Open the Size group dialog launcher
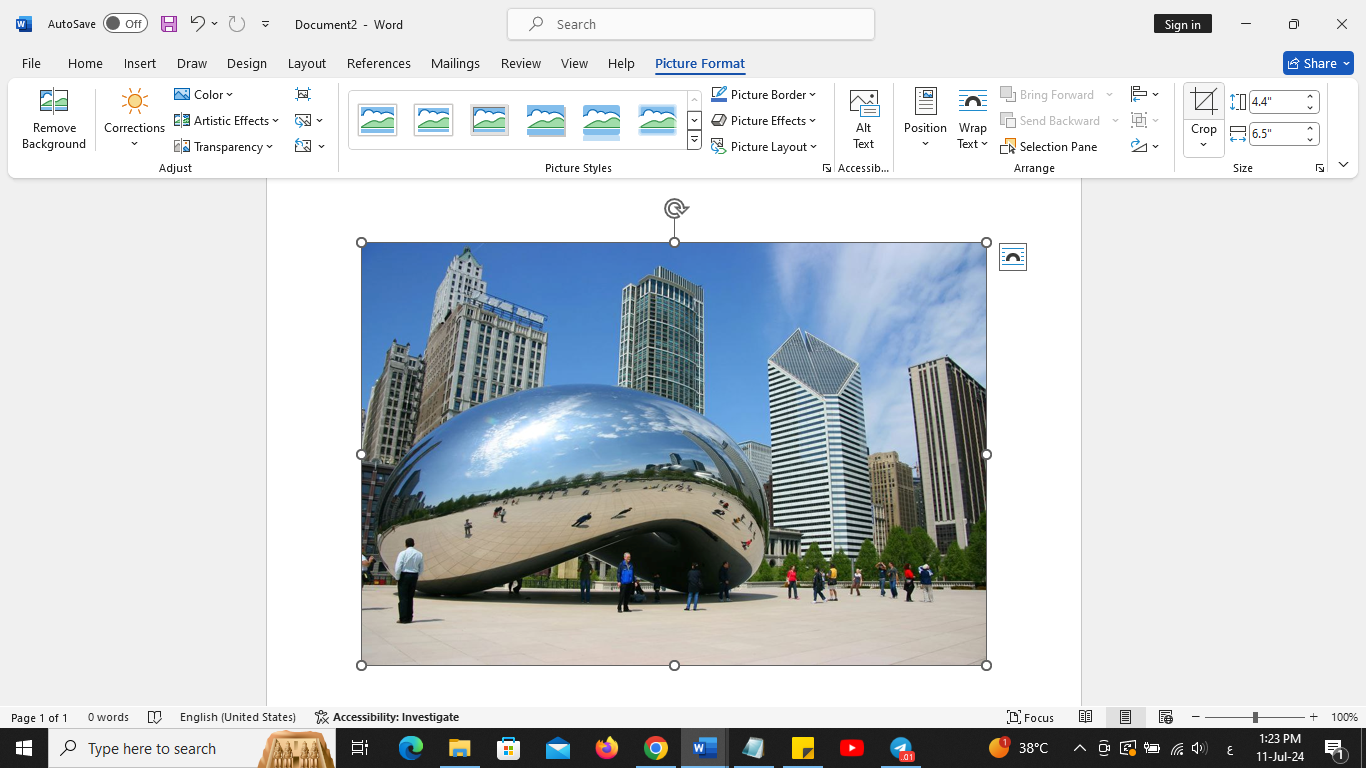Viewport: 1366px width, 768px height. pyautogui.click(x=1321, y=168)
